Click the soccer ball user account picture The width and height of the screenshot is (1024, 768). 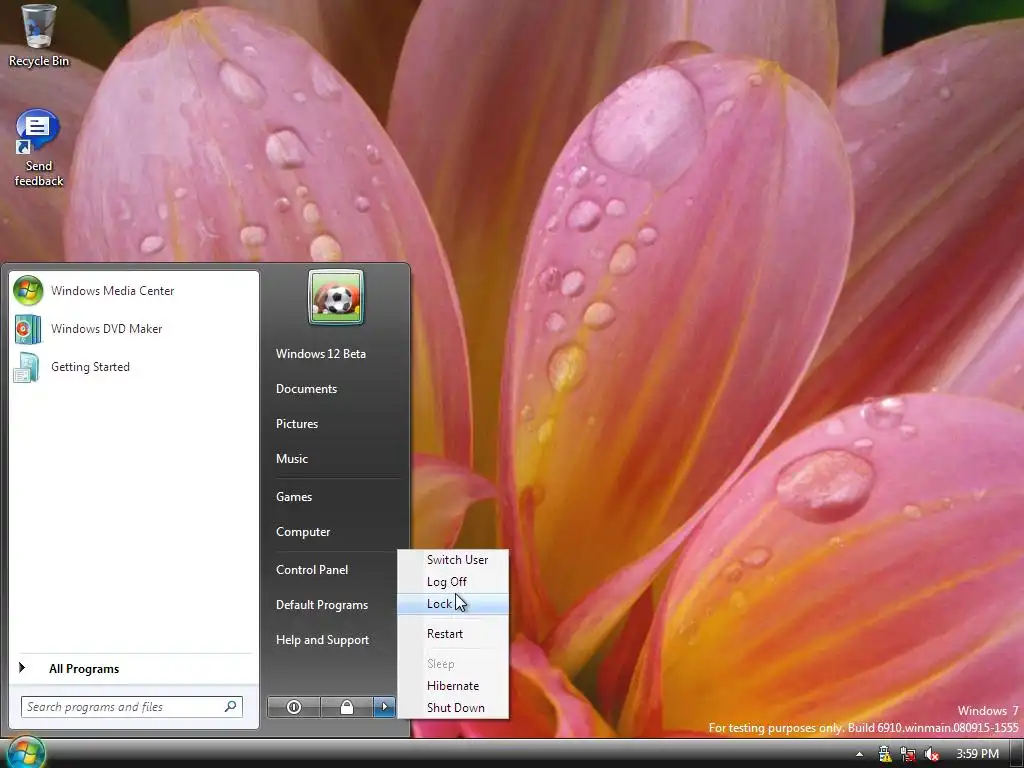click(336, 298)
